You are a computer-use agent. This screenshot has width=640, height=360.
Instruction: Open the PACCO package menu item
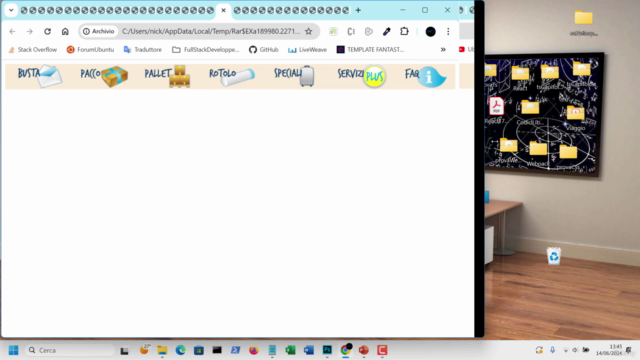104,76
